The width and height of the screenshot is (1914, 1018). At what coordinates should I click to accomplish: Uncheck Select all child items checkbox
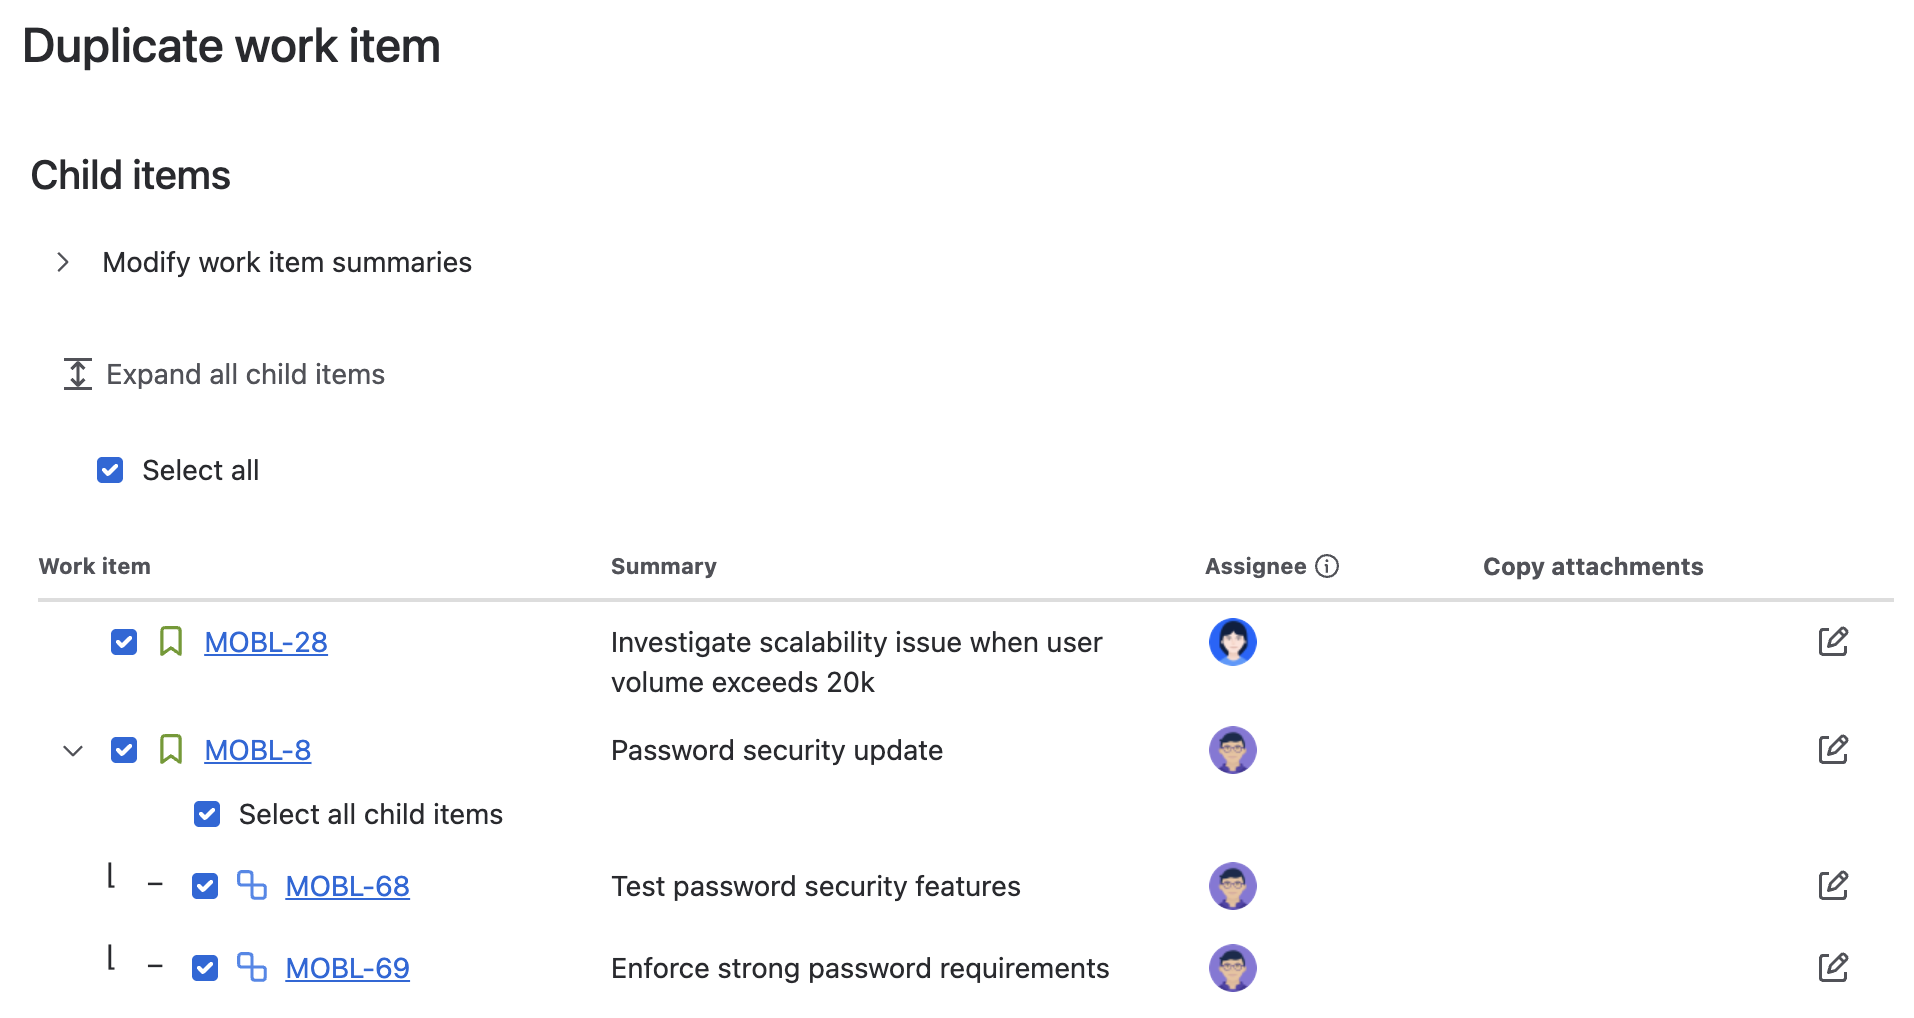[207, 814]
